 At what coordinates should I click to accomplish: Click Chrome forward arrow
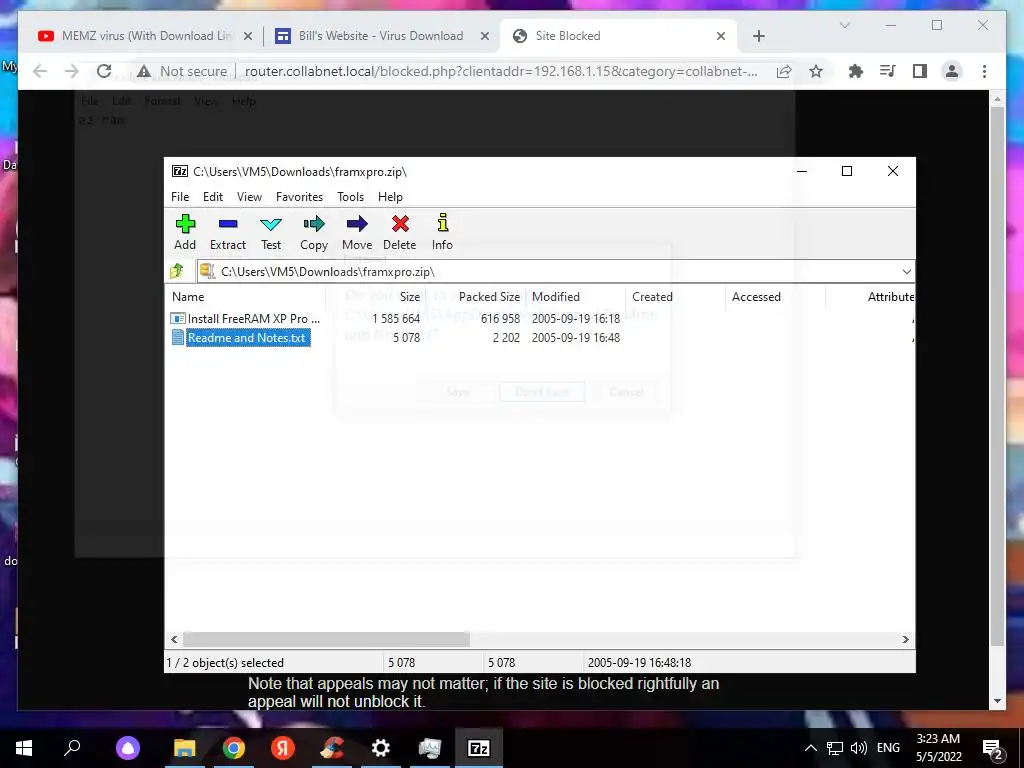72,71
